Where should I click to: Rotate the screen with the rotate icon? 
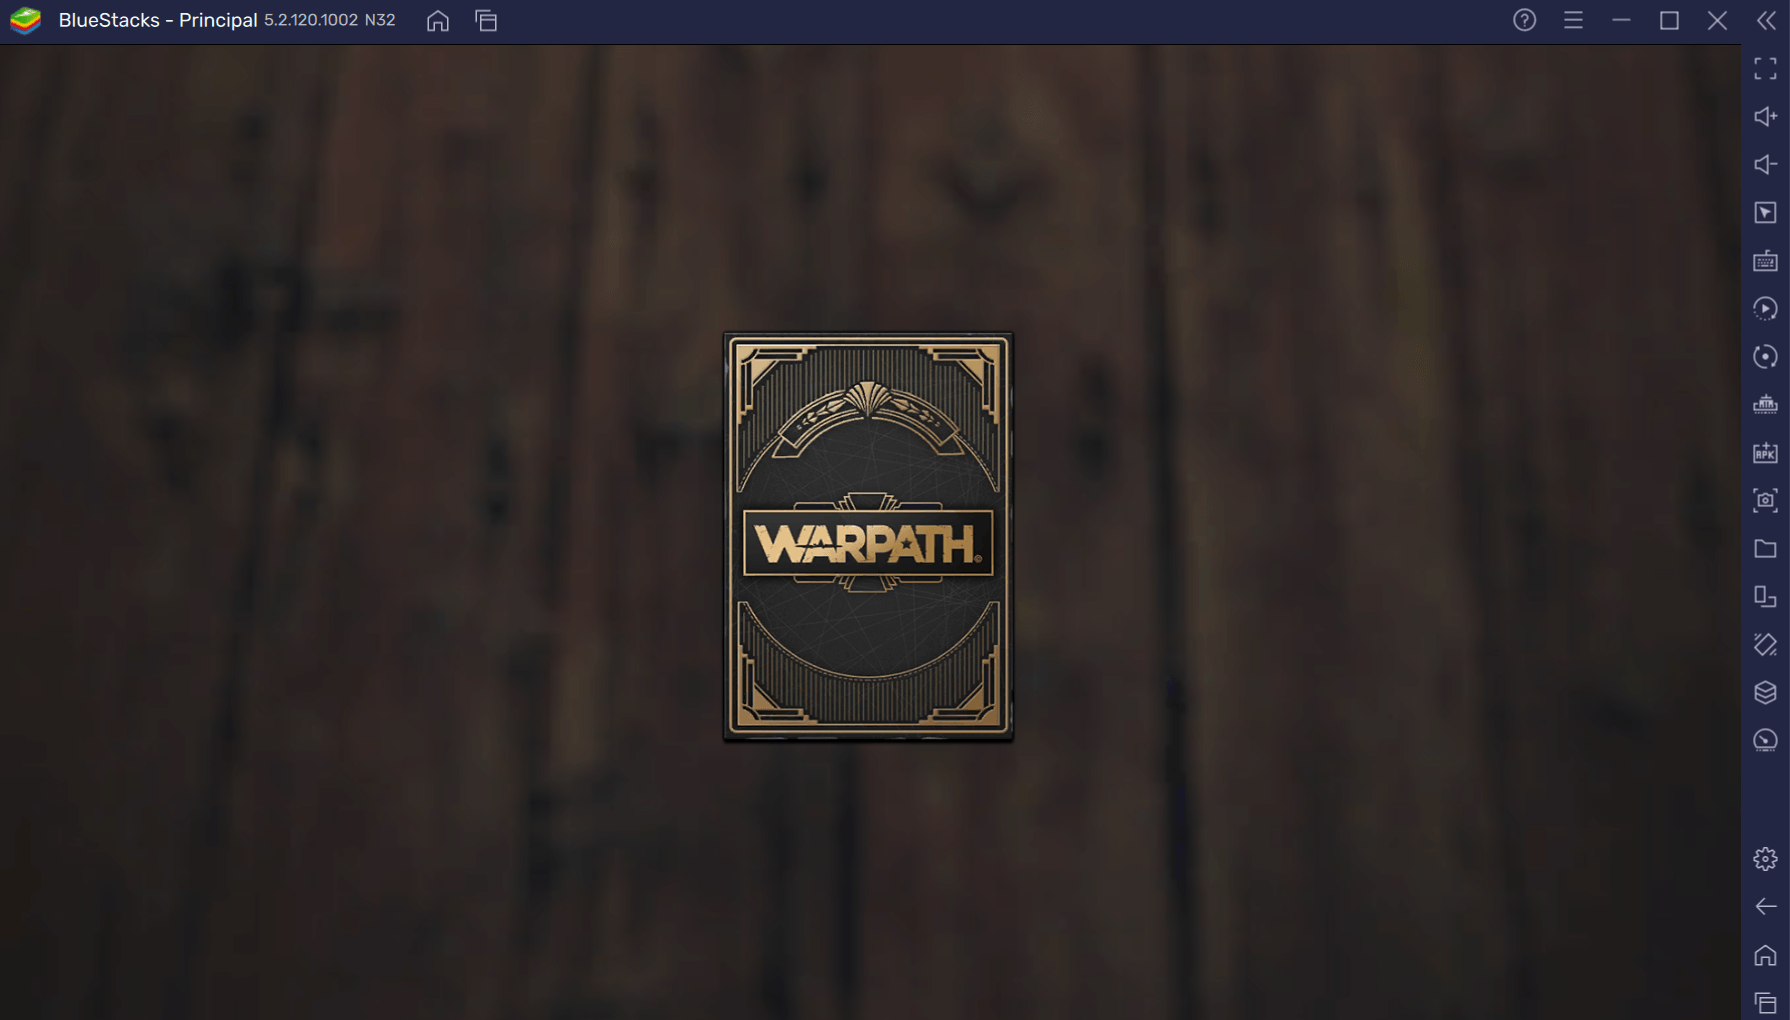(1765, 597)
